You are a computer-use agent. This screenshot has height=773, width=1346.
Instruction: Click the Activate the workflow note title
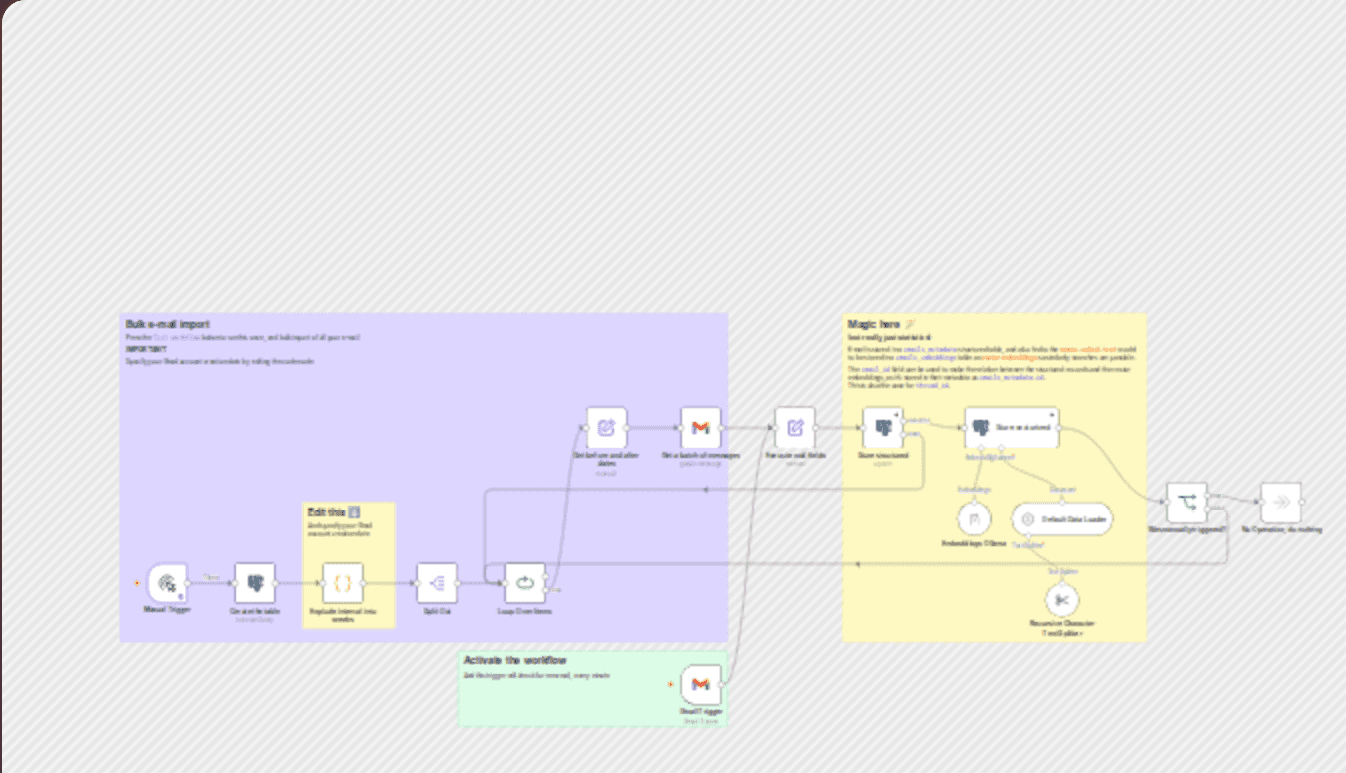[x=515, y=660]
